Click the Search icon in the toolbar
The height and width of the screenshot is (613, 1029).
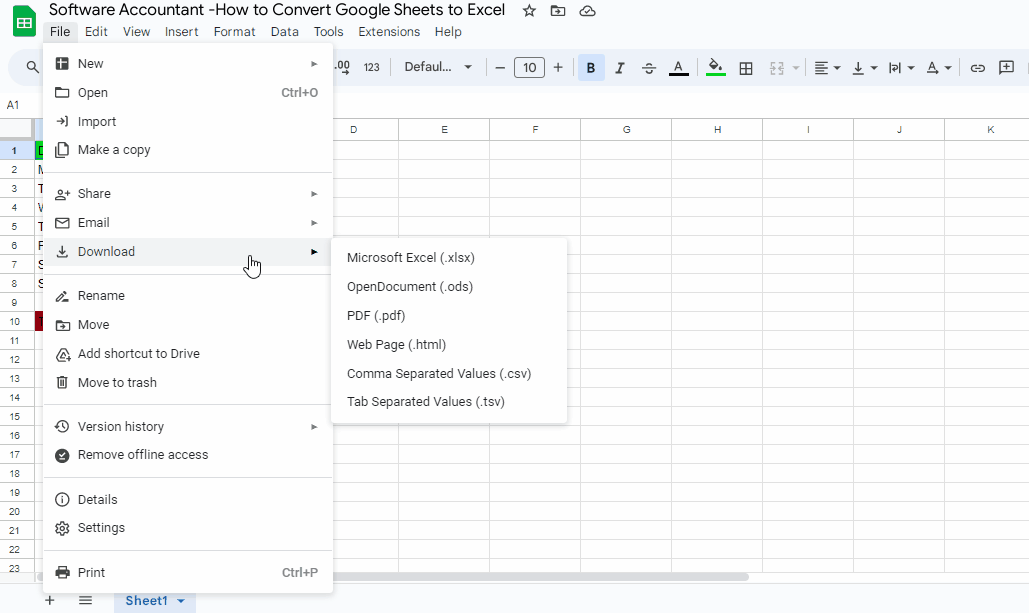click(x=30, y=67)
